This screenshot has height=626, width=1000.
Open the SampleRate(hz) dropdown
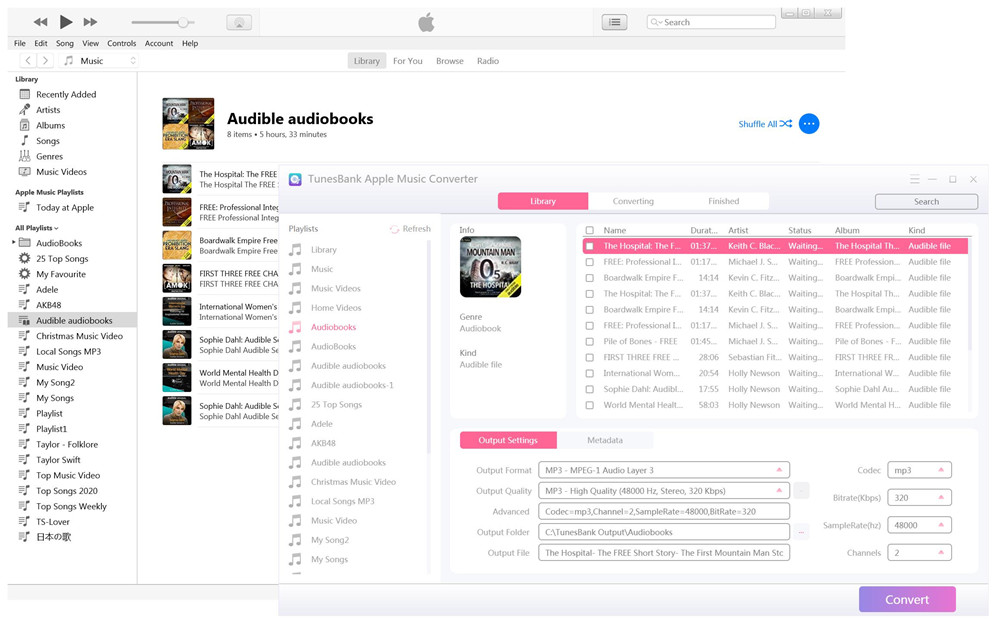pos(919,525)
